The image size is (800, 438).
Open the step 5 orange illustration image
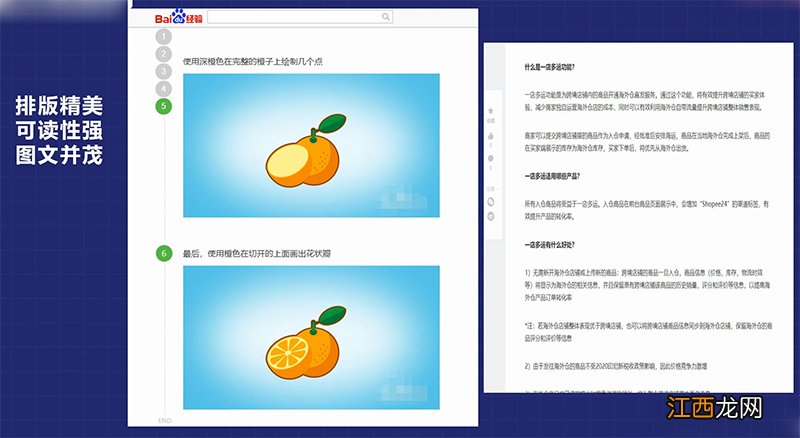[x=311, y=145]
